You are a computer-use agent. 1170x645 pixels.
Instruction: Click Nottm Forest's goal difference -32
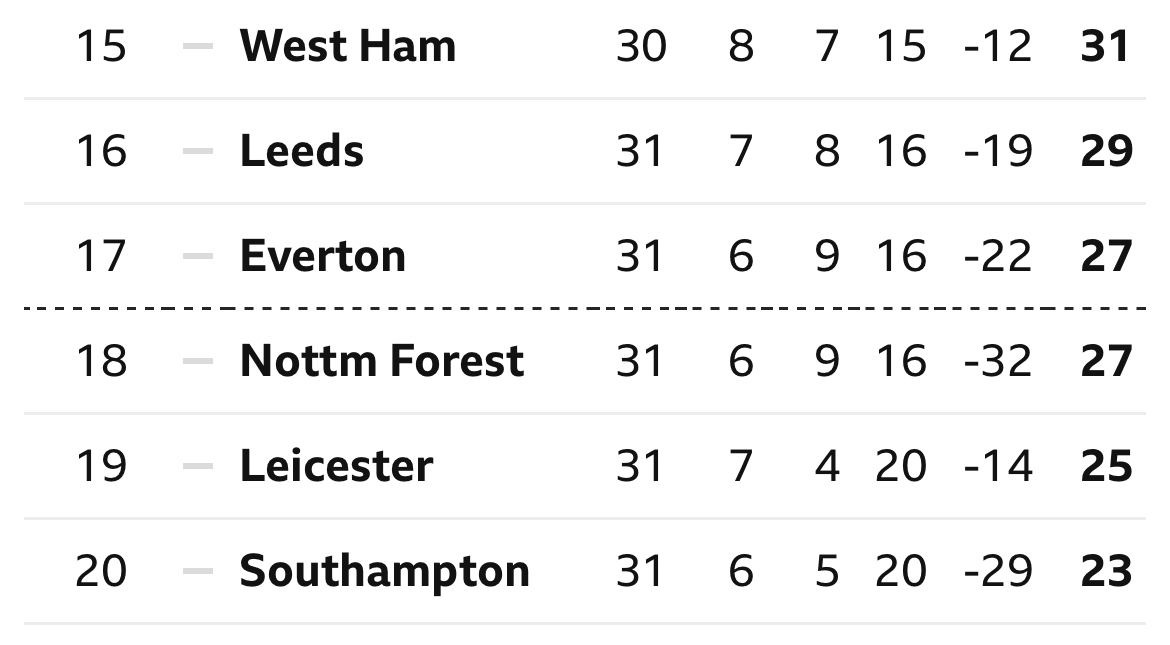pos(998,361)
